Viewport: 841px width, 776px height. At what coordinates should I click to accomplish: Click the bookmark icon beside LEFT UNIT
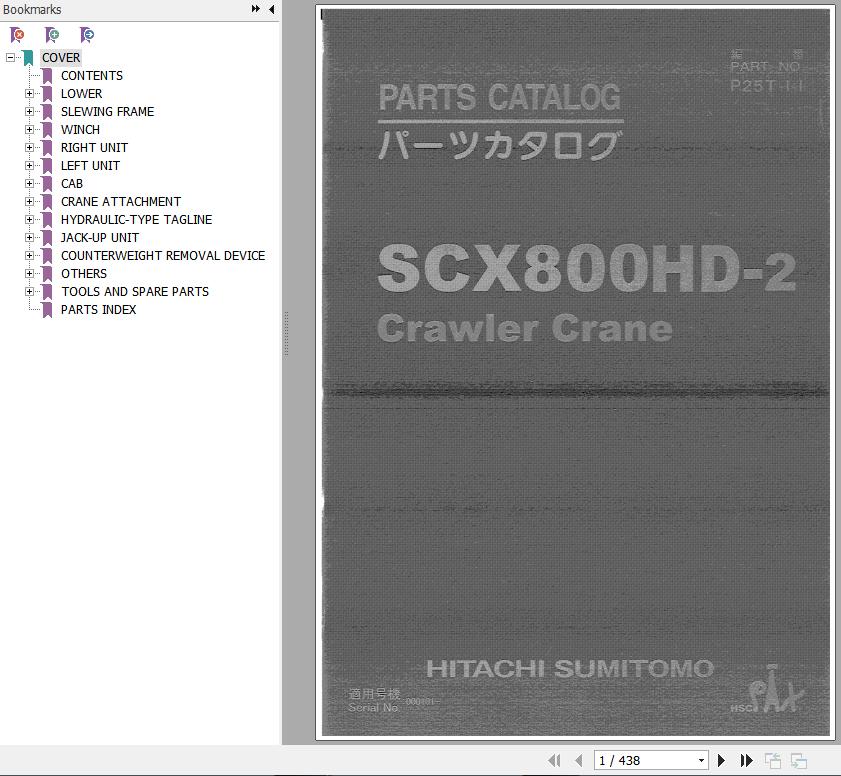(x=47, y=166)
